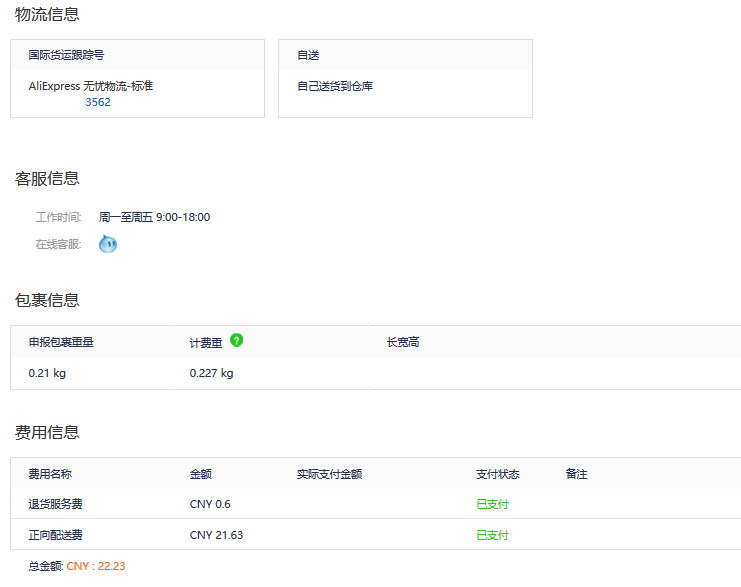Viewport: 741px width, 587px height.
Task: Click the online customer service chat icon
Action: (x=108, y=244)
